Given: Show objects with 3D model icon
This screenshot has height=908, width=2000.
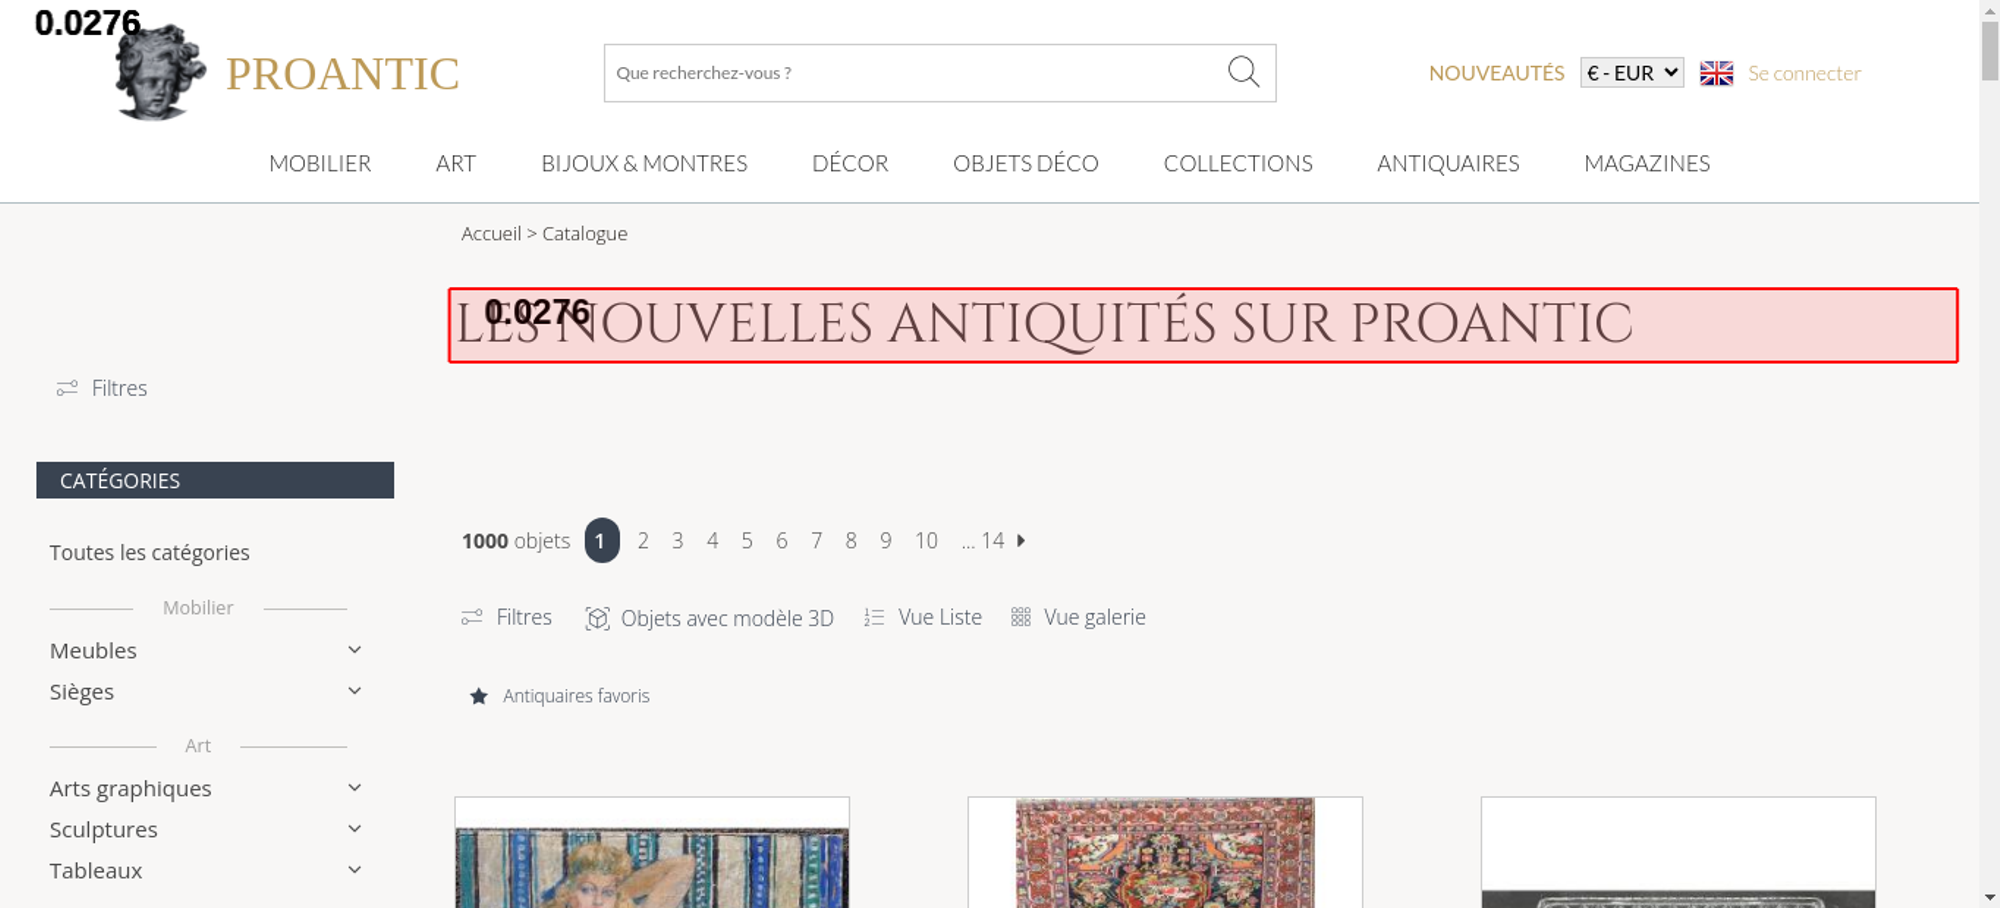Looking at the screenshot, I should point(597,618).
